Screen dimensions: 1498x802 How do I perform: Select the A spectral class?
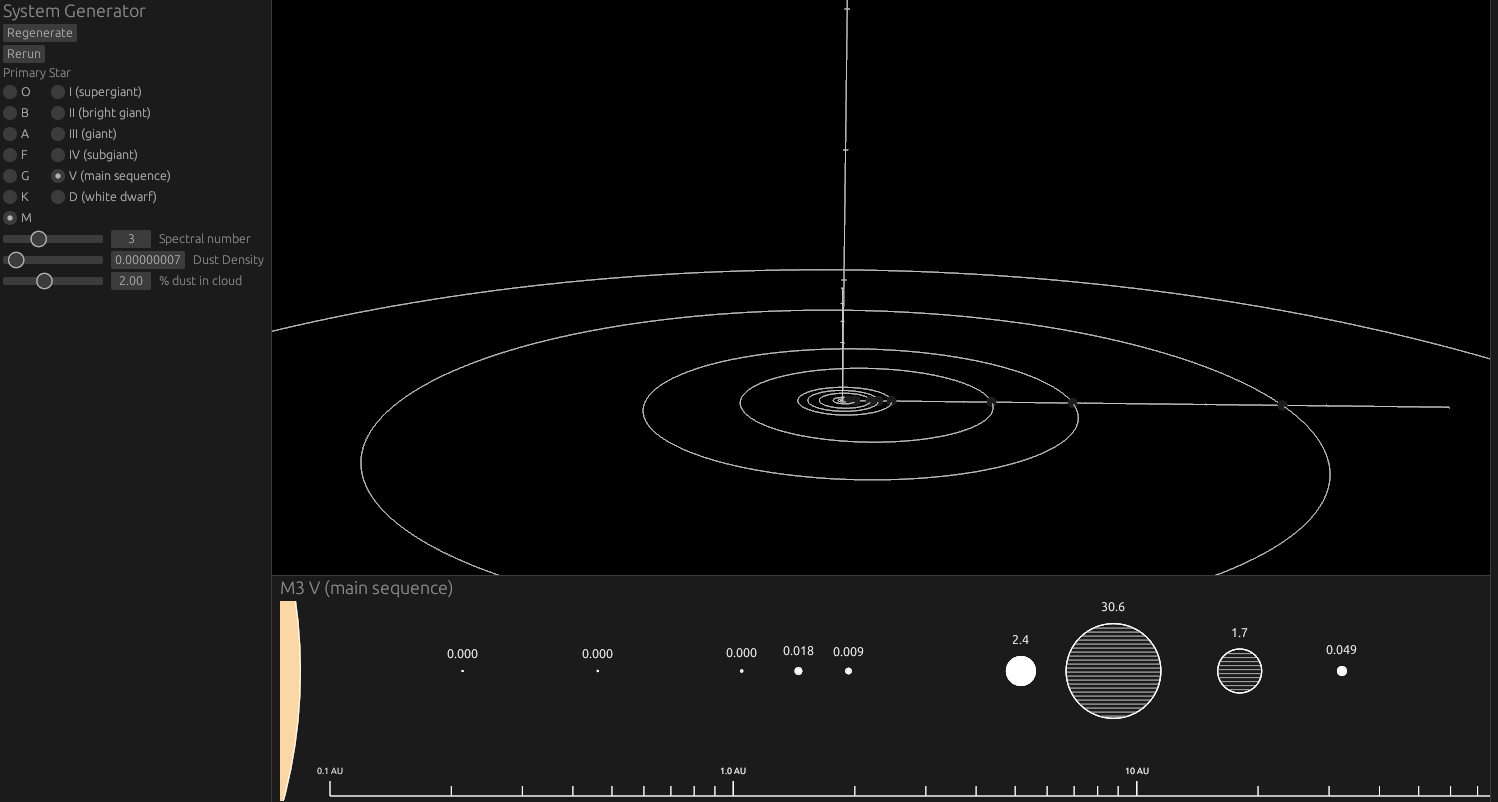click(9, 133)
